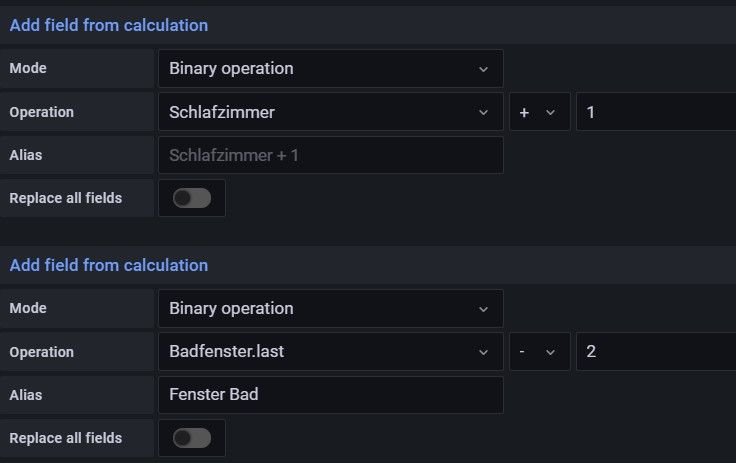
Task: Toggle Replace all fields in the Schlafzimmer calculation
Action: pos(192,198)
